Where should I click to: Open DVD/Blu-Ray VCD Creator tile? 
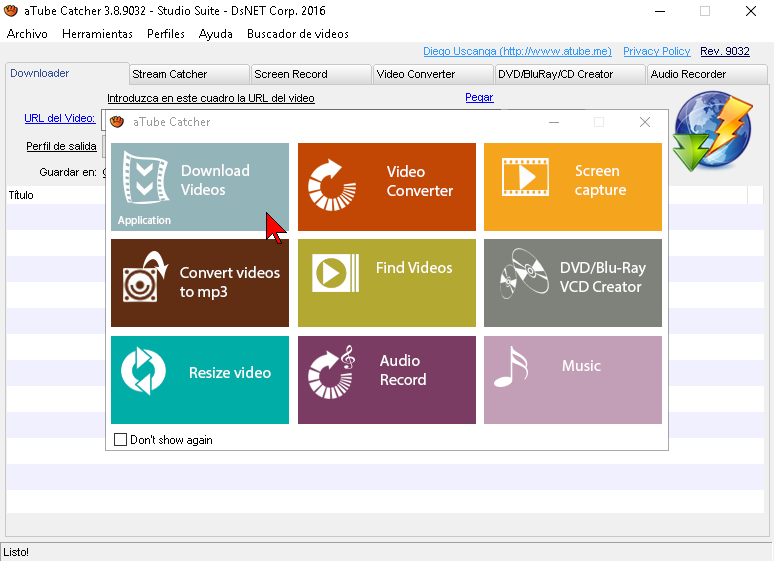point(573,283)
